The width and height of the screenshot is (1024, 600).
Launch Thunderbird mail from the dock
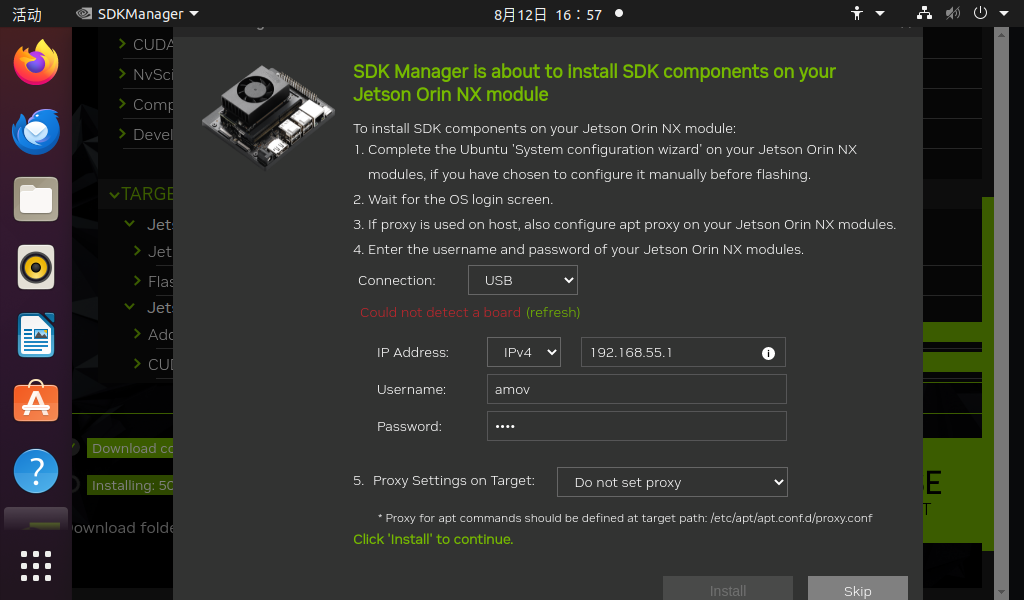[x=36, y=131]
